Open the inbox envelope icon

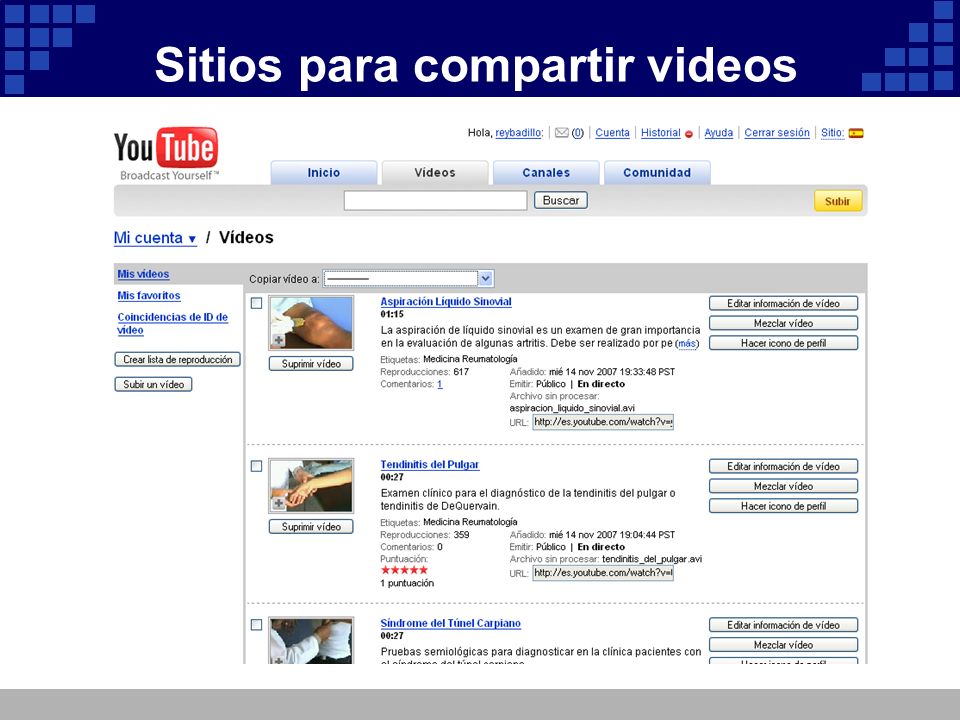[x=561, y=133]
